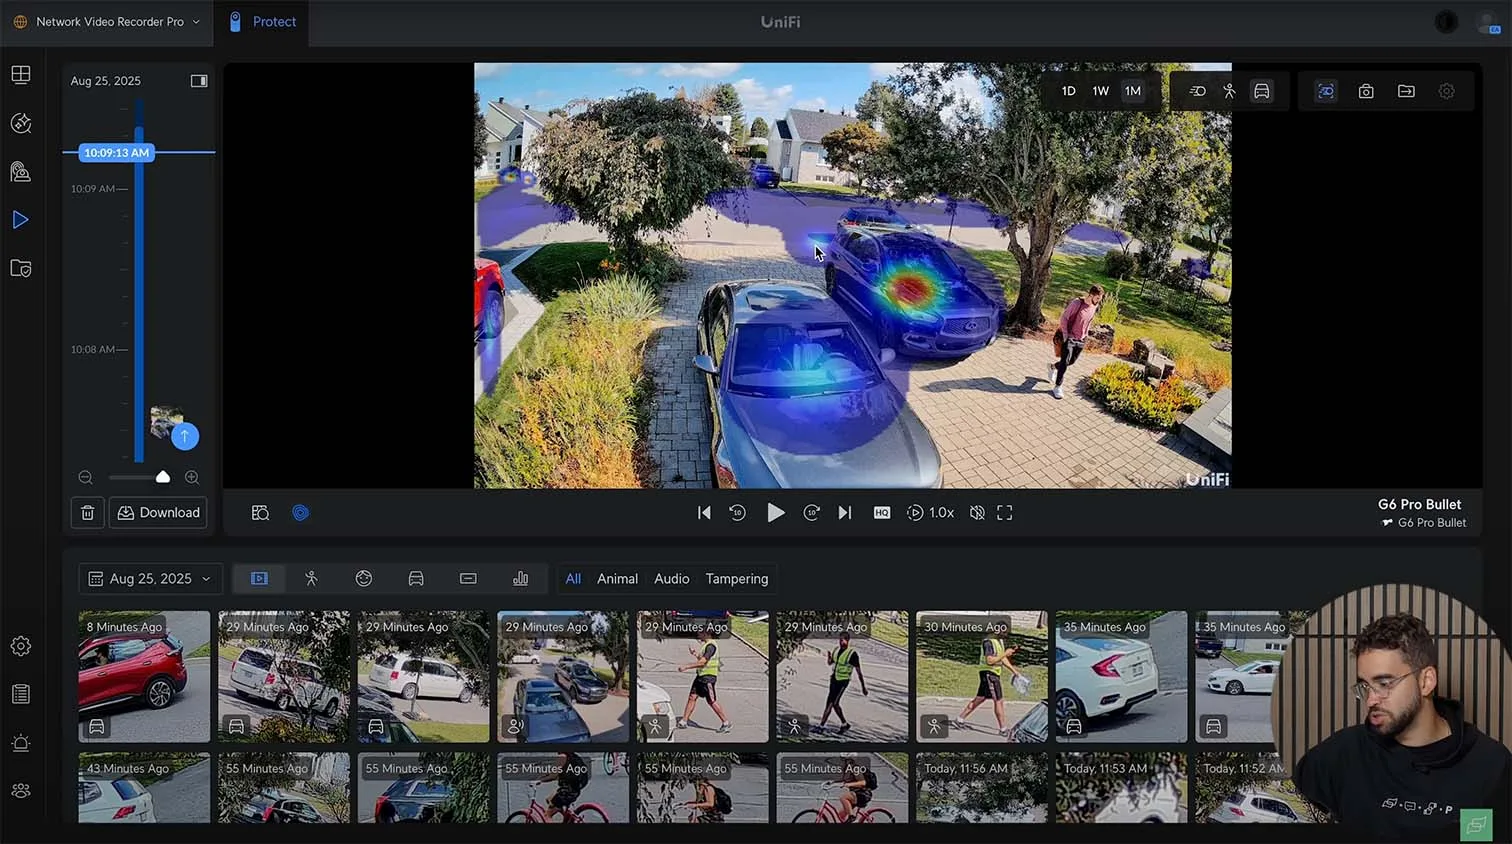Filter detections by face icon
This screenshot has height=844, width=1512.
pyautogui.click(x=364, y=579)
